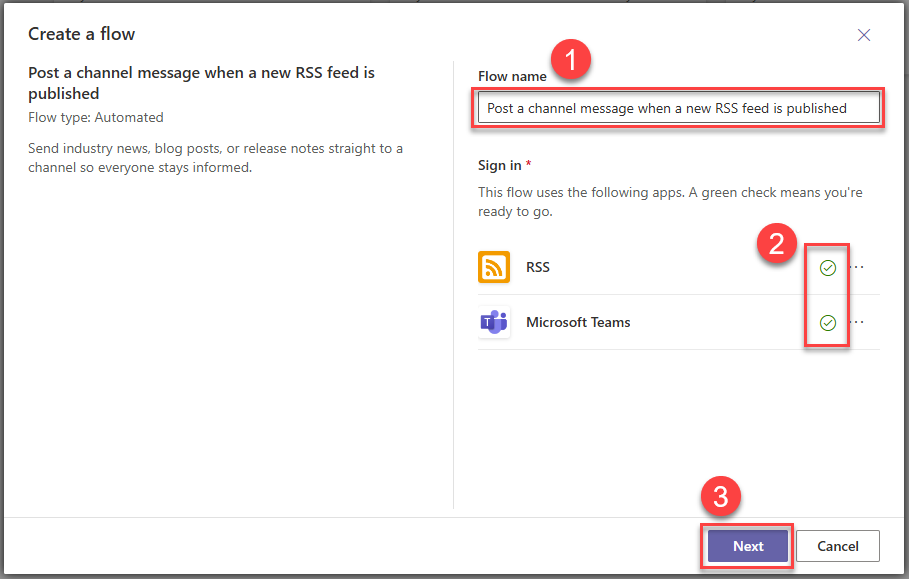Click the red annotation circle numbered 3
This screenshot has height=579, width=909.
(x=720, y=497)
